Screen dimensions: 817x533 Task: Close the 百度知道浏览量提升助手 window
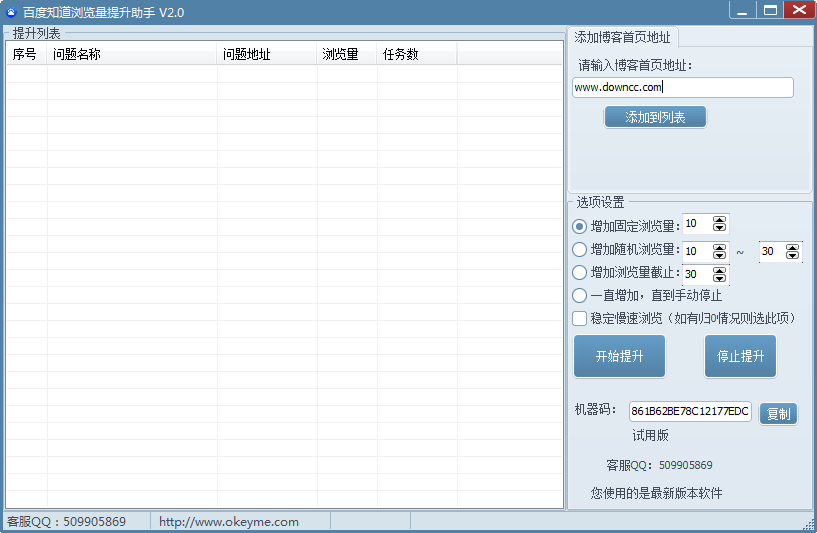(799, 10)
